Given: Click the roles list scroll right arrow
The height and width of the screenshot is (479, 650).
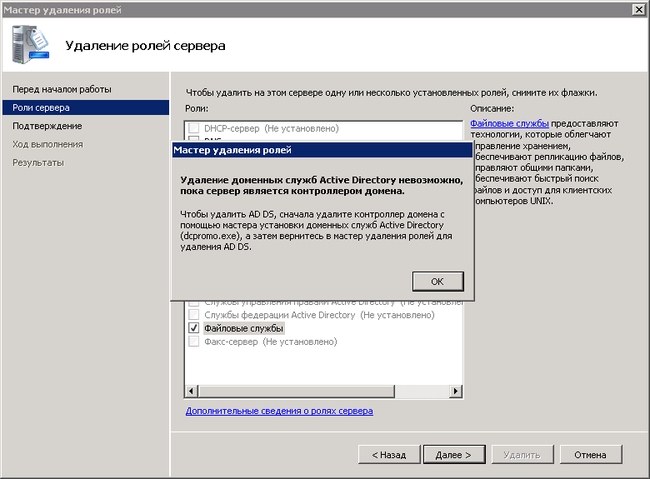Looking at the screenshot, I should click(456, 391).
